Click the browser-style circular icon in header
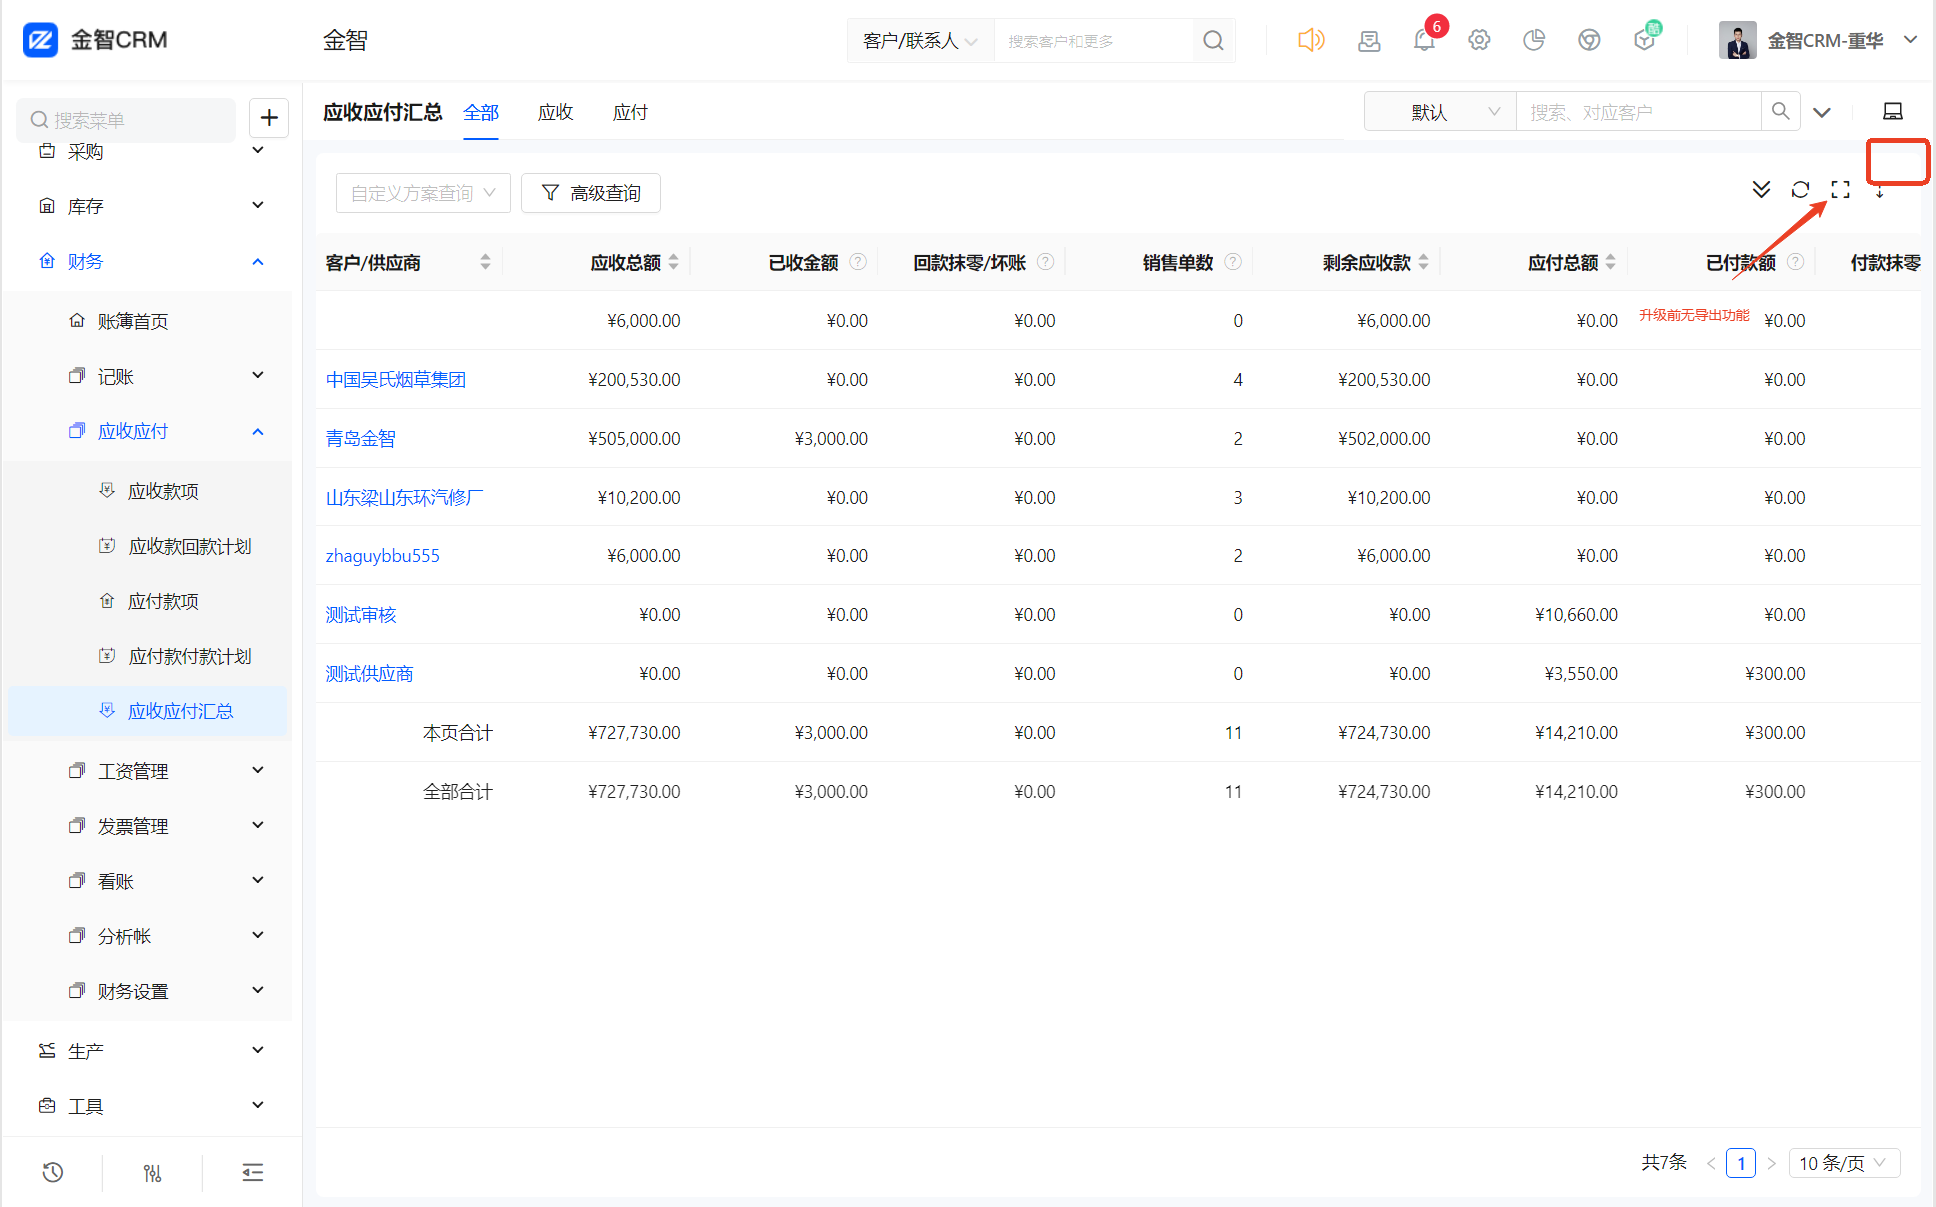 1589,40
